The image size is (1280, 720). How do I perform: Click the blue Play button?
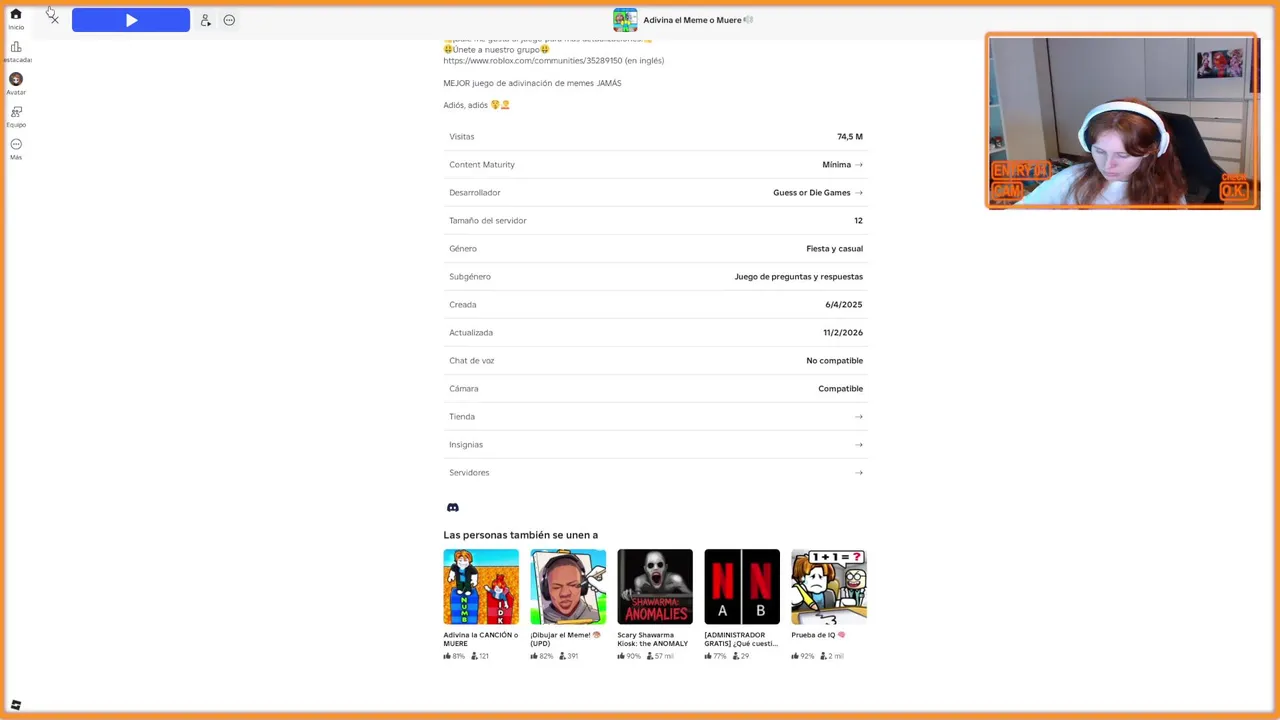[131, 20]
